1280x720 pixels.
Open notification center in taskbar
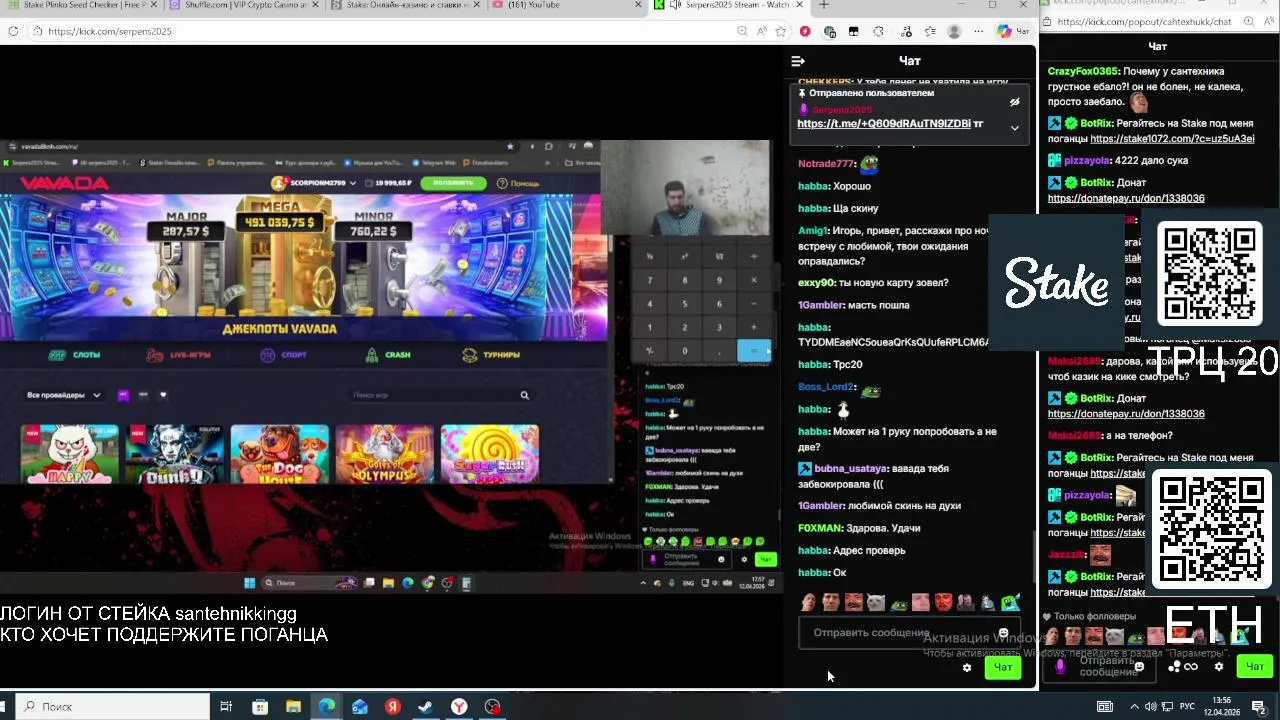(x=1260, y=707)
